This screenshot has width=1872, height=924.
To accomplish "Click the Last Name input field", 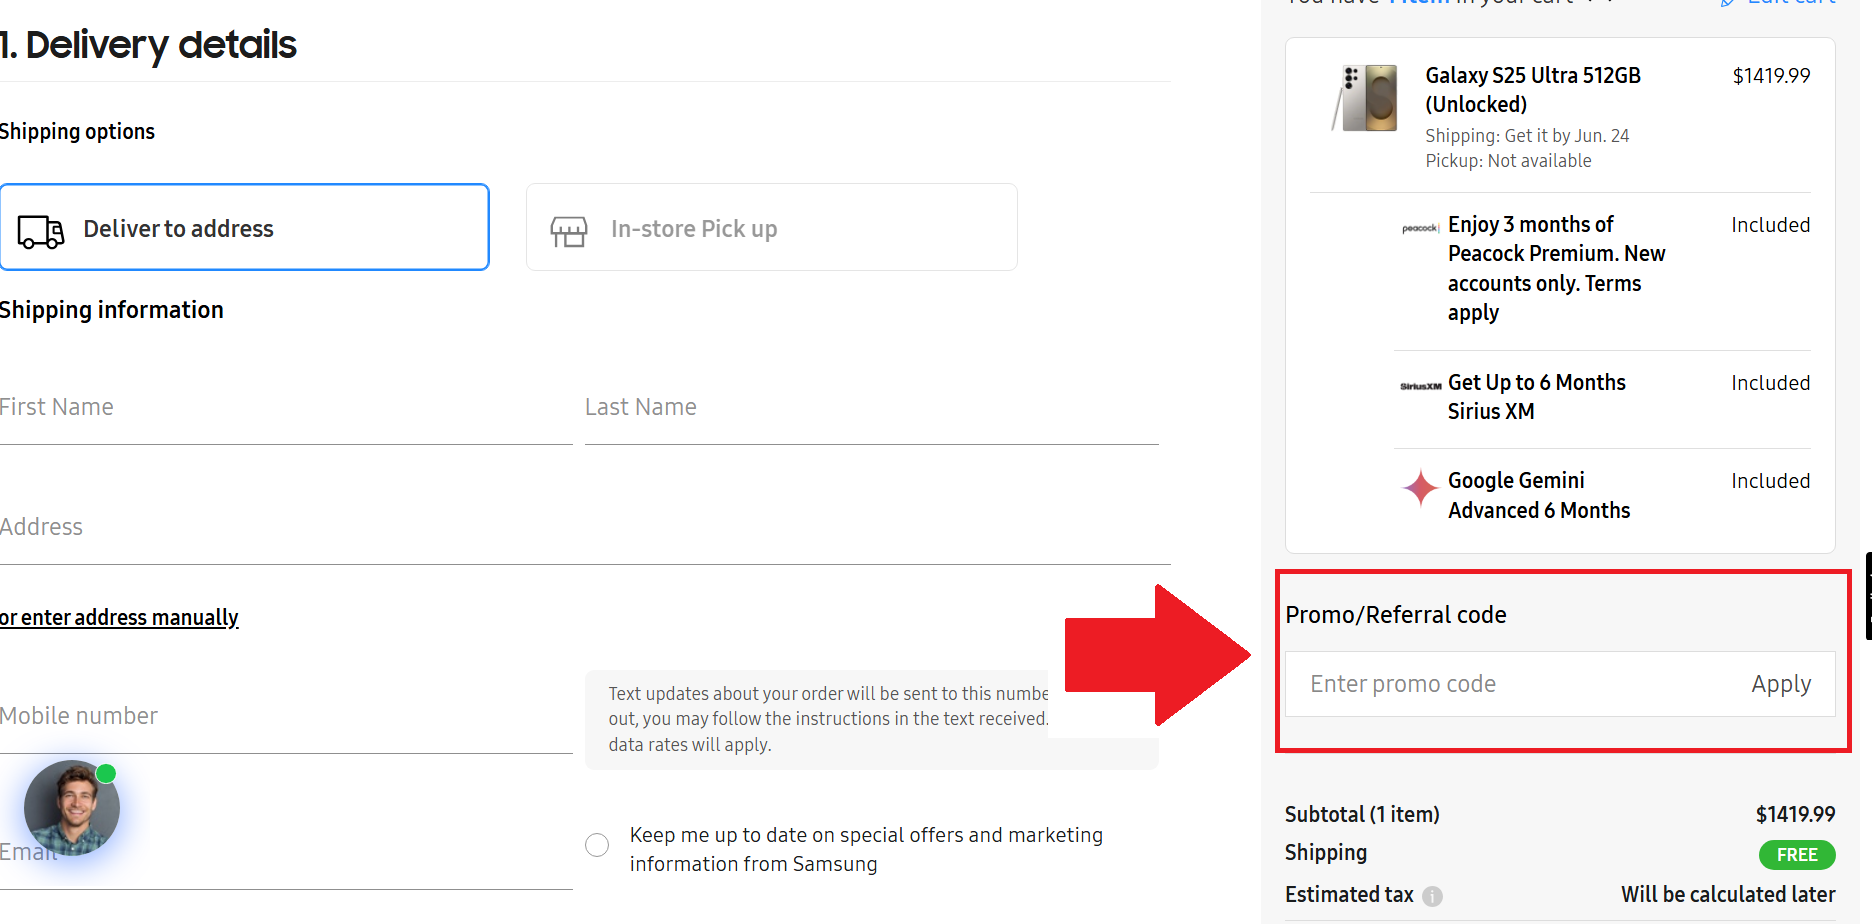I will pyautogui.click(x=871, y=408).
